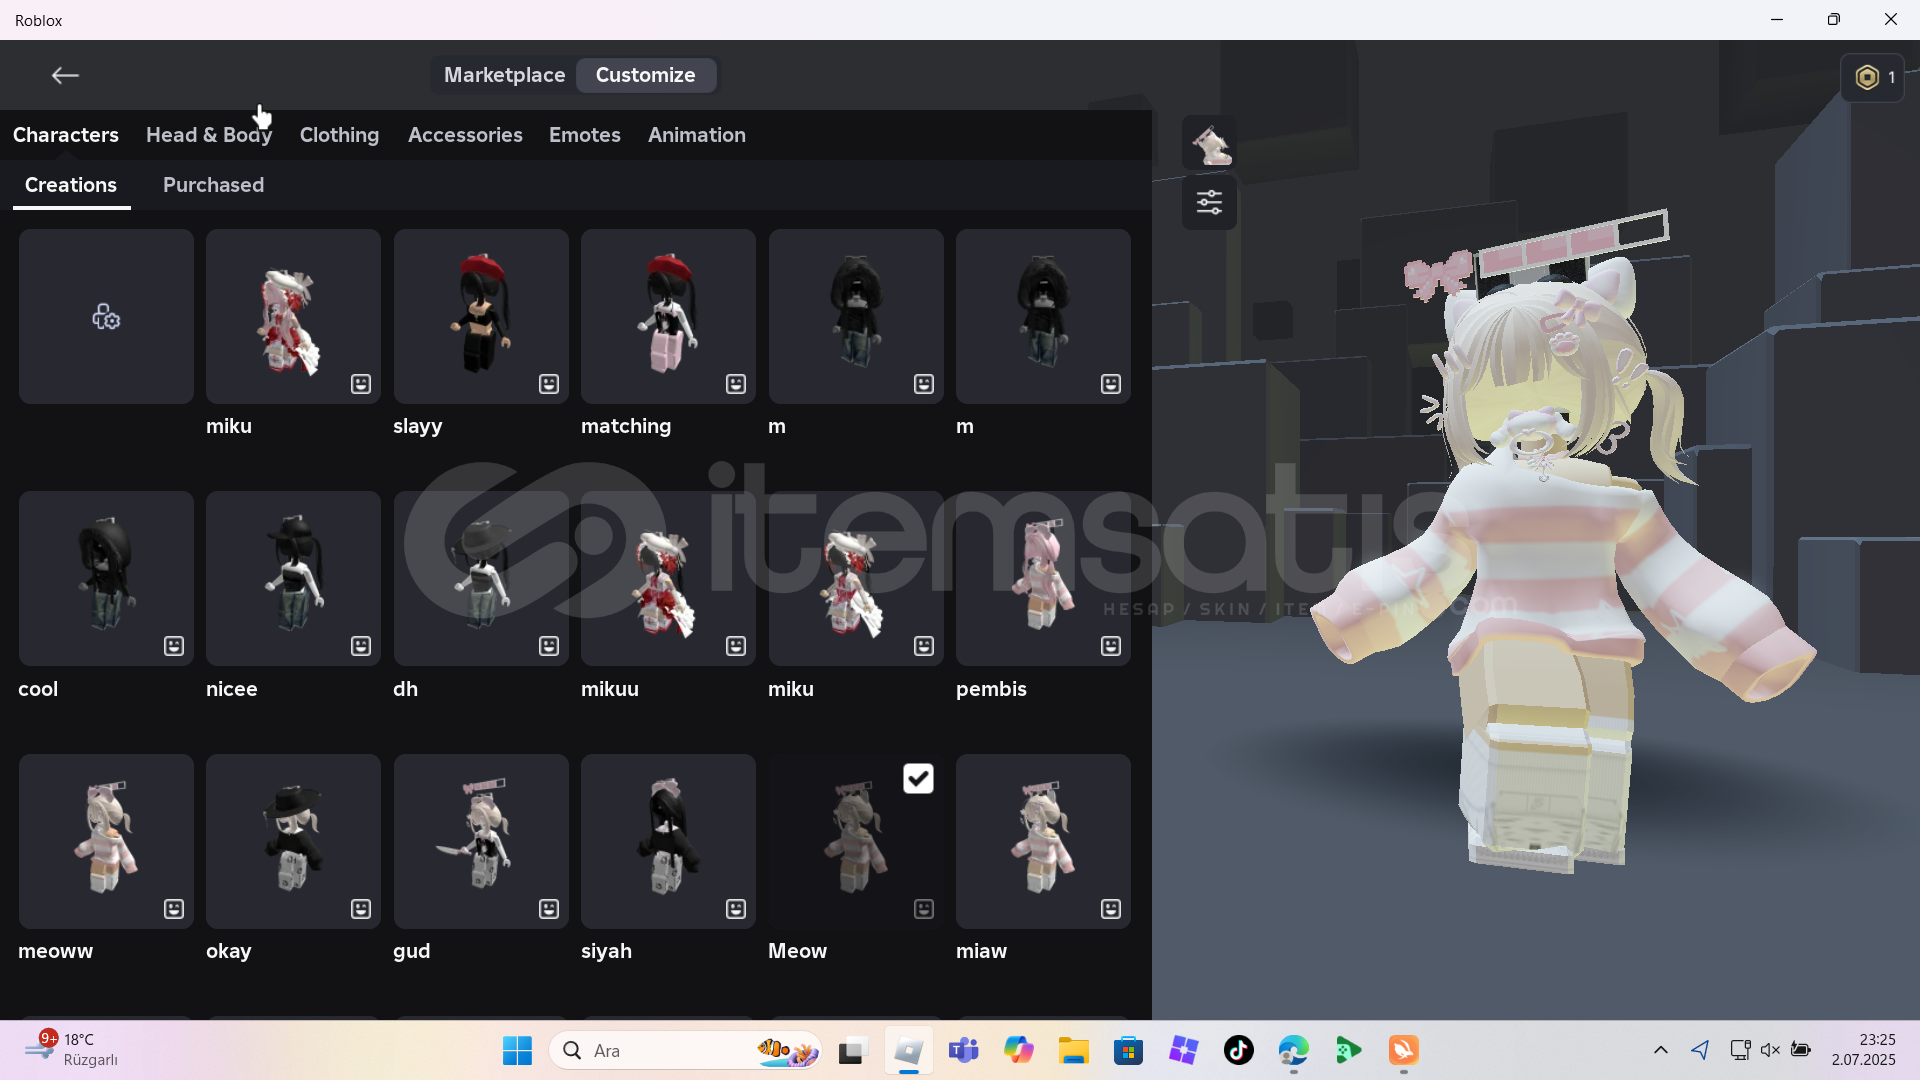Select the matching outfit thumbnail
1920x1080 pixels.
[x=668, y=317]
